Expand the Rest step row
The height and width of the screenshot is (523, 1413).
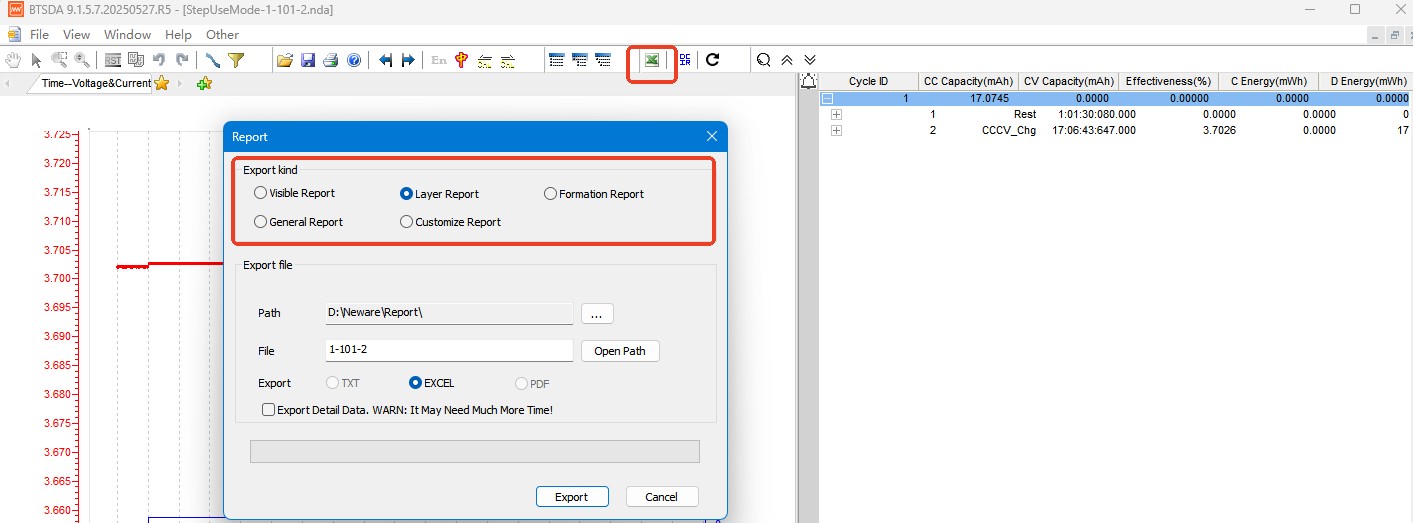(837, 115)
